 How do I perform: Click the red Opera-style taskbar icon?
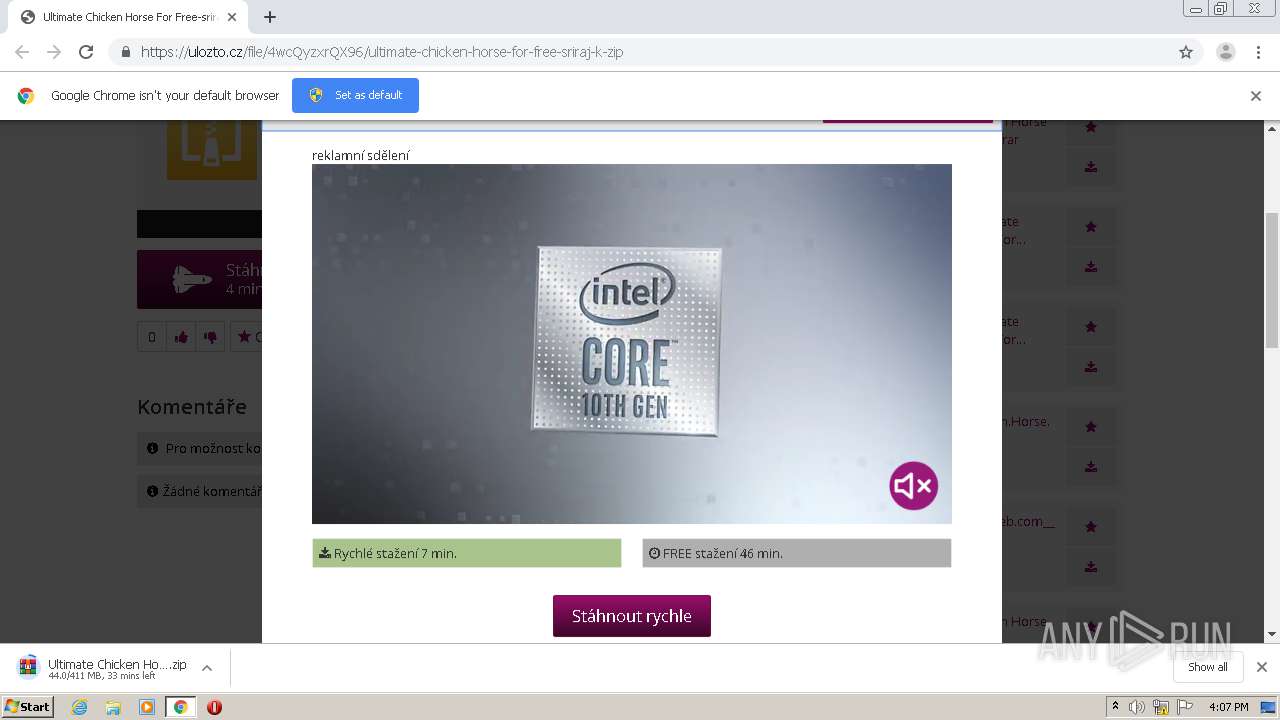tap(214, 707)
